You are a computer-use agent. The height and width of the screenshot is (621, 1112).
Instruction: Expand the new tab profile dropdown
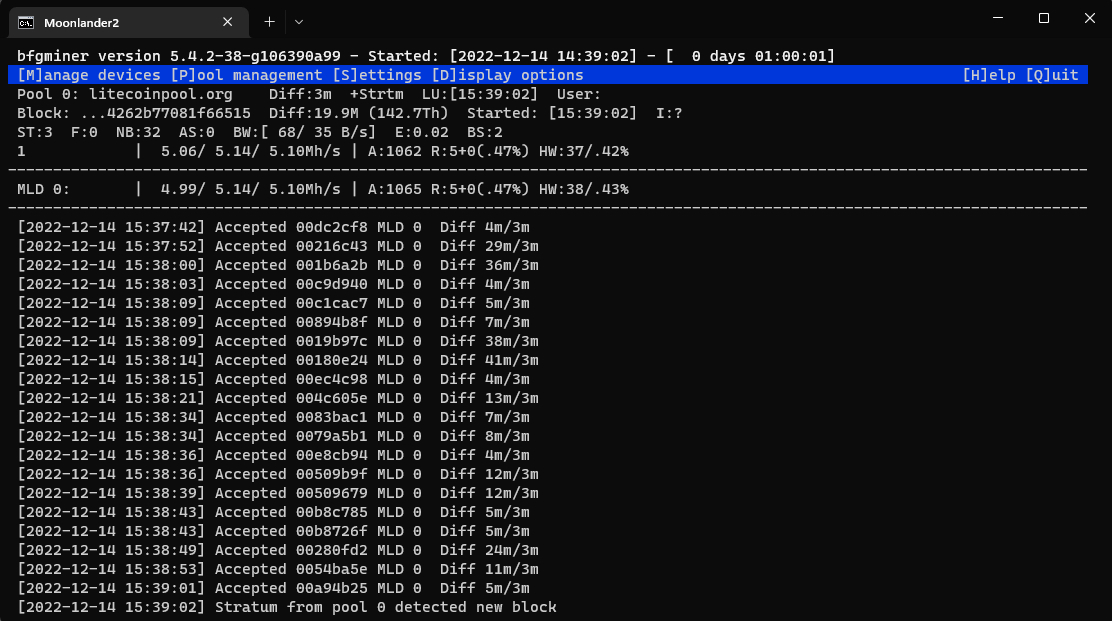click(299, 22)
